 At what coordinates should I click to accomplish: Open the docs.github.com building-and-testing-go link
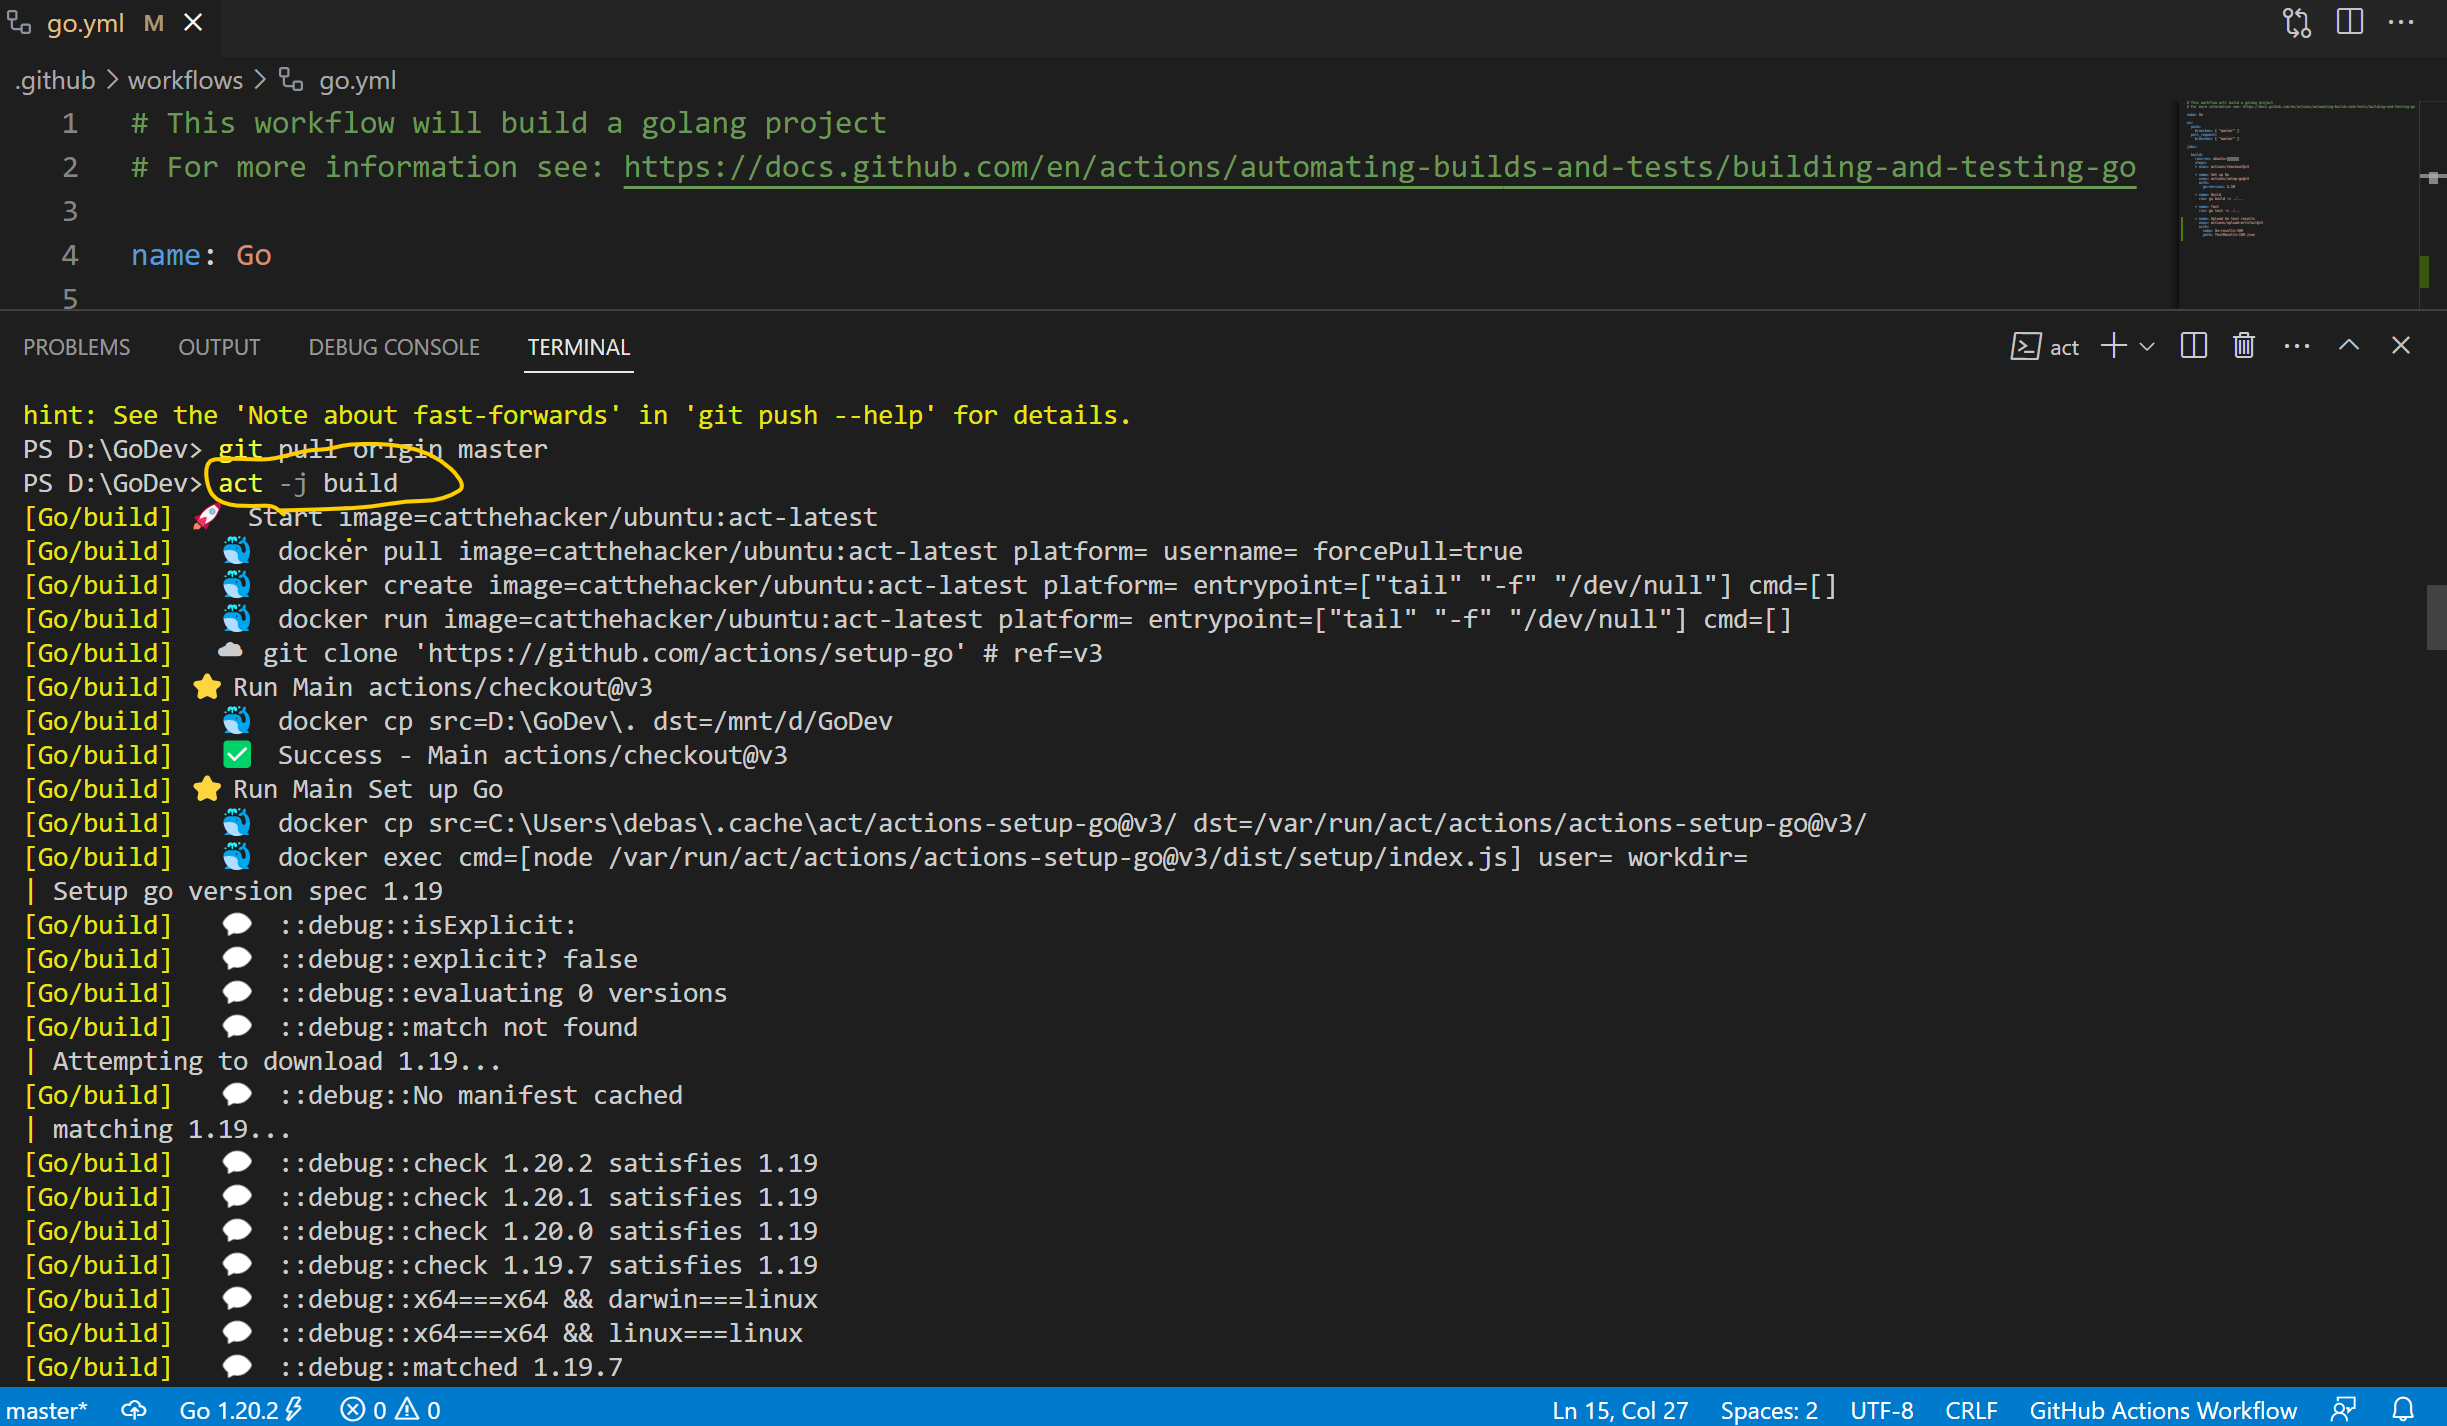point(1379,167)
